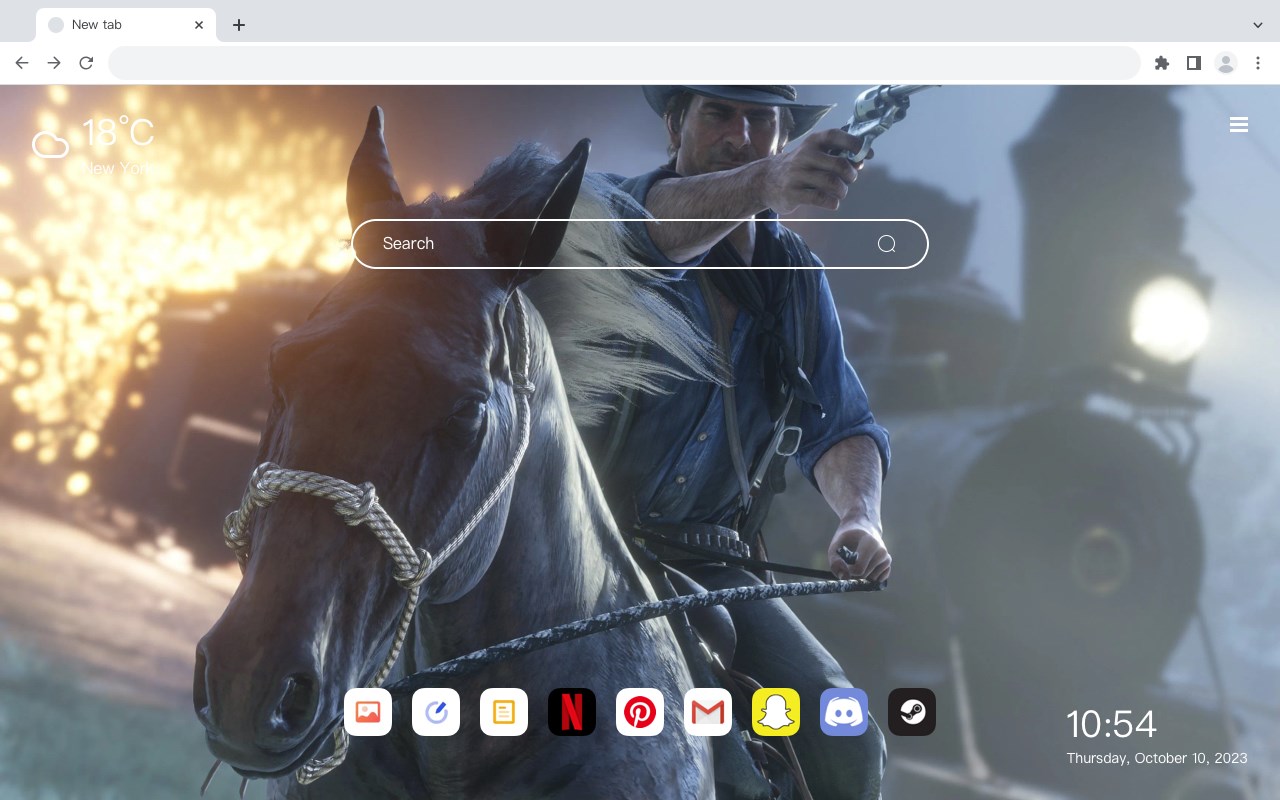Toggle the browser side panel
1280x800 pixels.
1193,63
